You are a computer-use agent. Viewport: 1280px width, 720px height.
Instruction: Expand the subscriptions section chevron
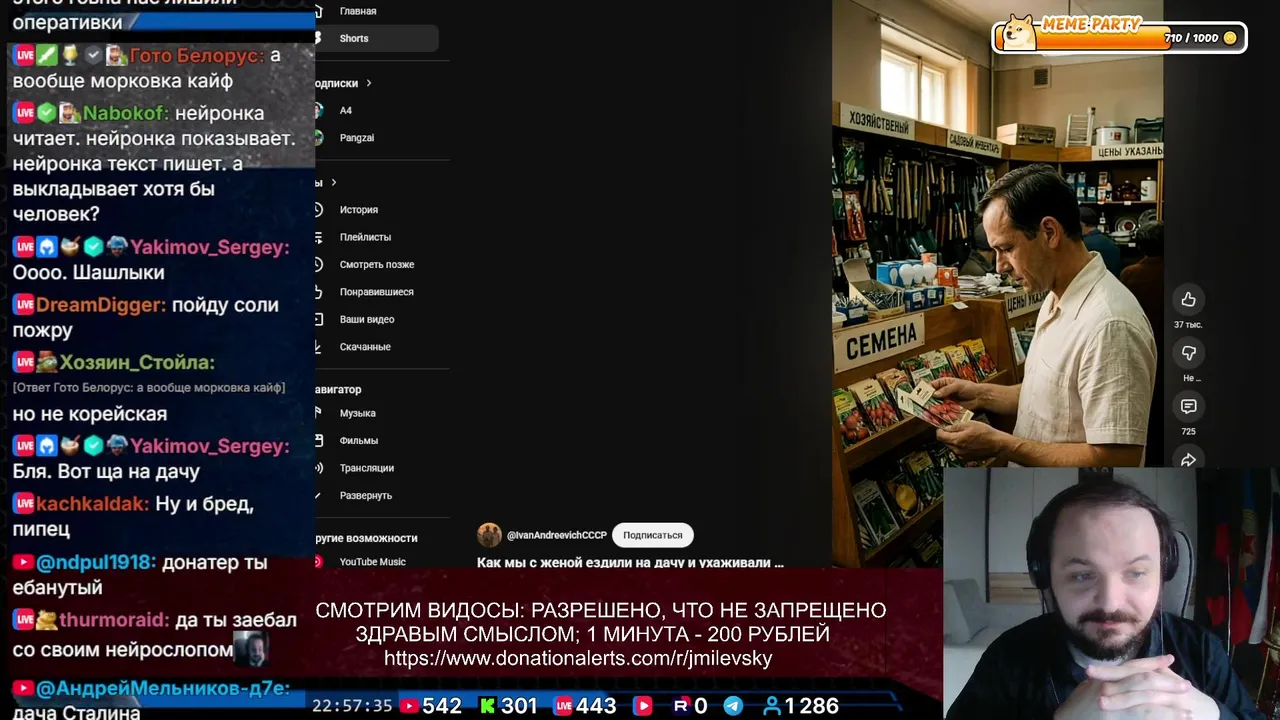point(368,83)
